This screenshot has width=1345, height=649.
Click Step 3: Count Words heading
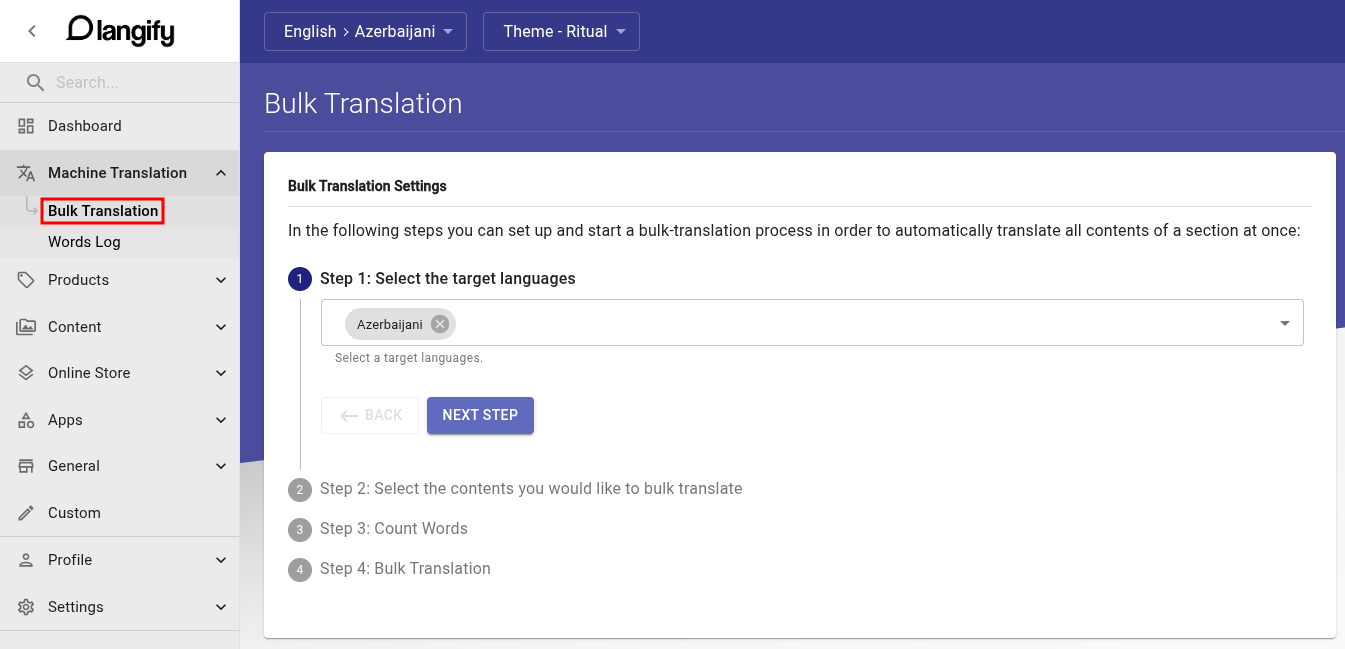click(x=394, y=529)
